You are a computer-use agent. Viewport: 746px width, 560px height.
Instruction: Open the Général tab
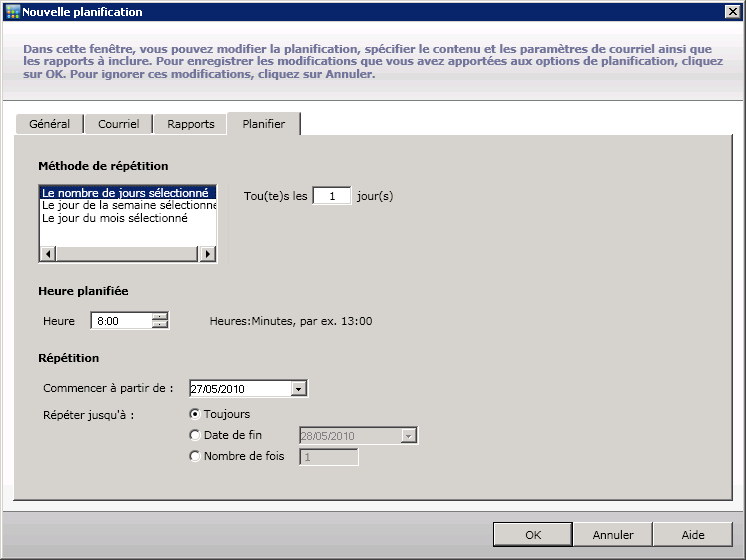tap(49, 124)
